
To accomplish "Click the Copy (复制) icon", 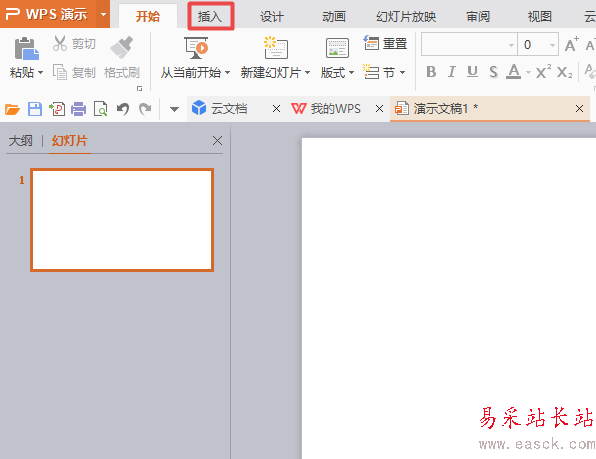I will coord(60,72).
